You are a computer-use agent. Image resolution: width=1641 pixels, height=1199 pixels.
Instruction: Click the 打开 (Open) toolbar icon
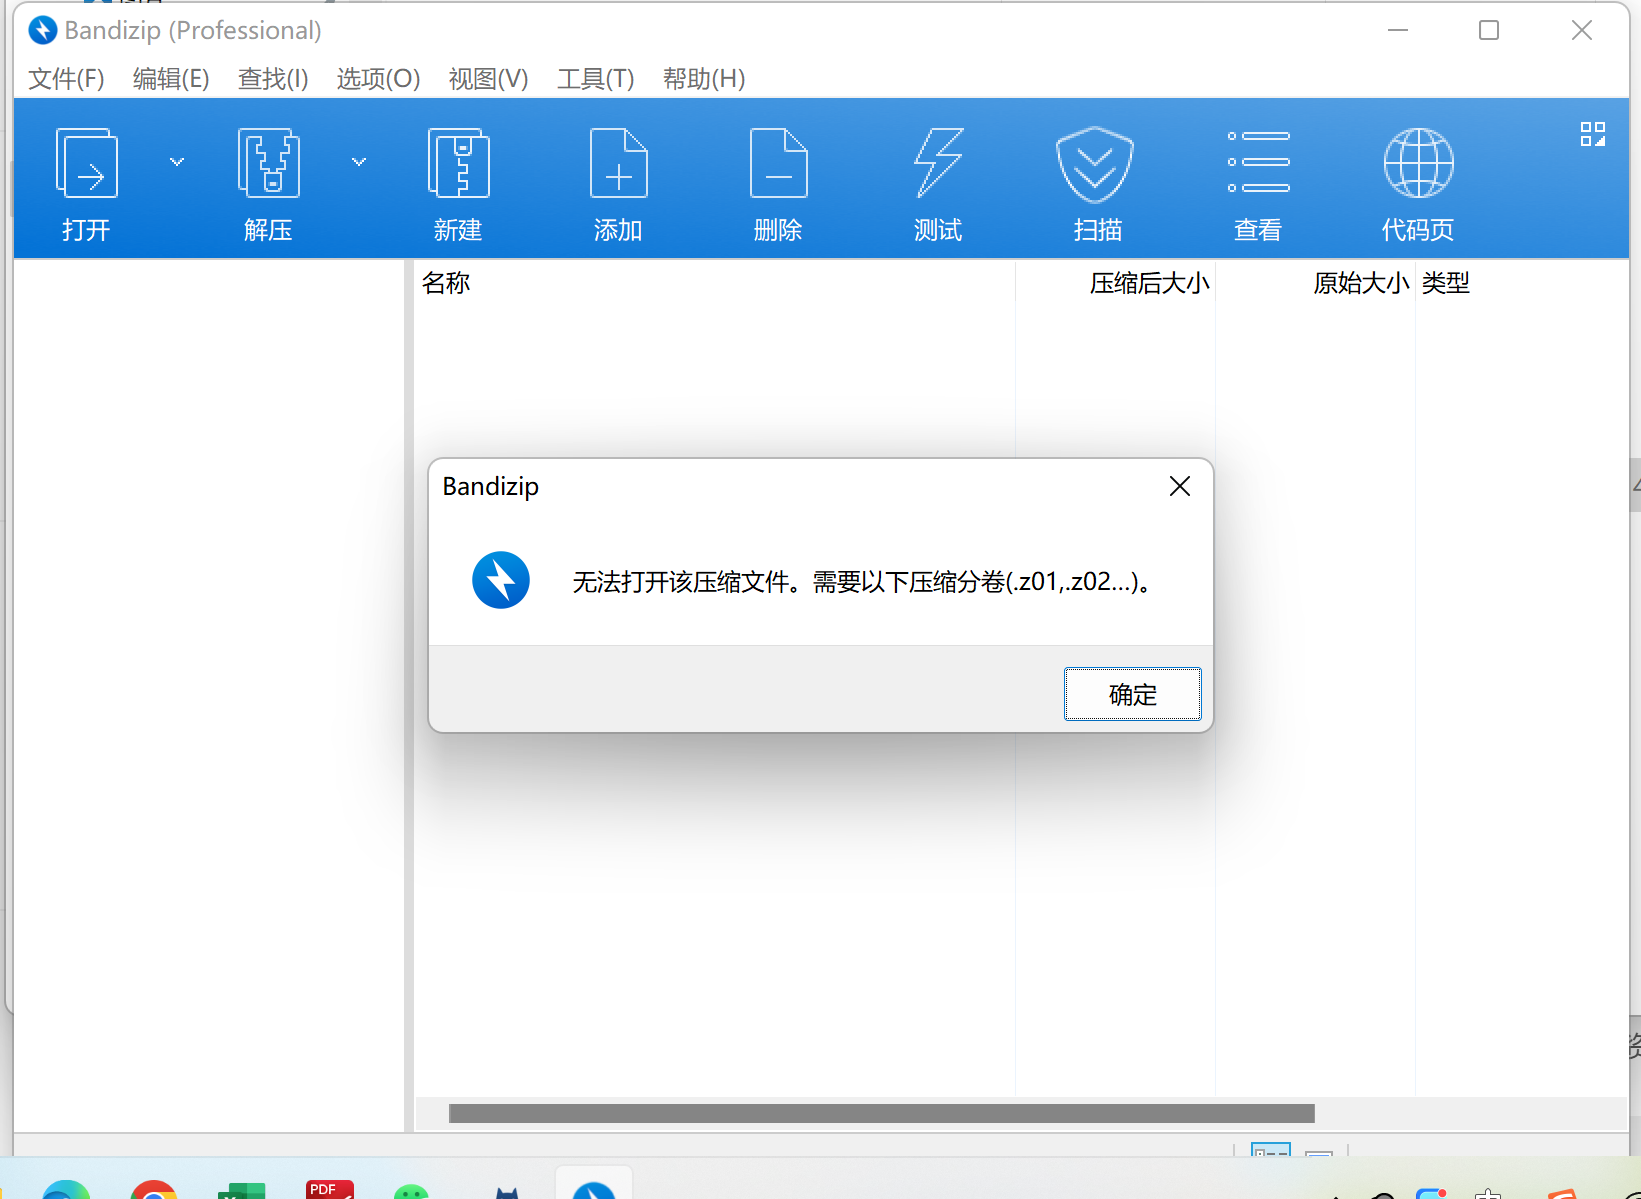point(87,163)
